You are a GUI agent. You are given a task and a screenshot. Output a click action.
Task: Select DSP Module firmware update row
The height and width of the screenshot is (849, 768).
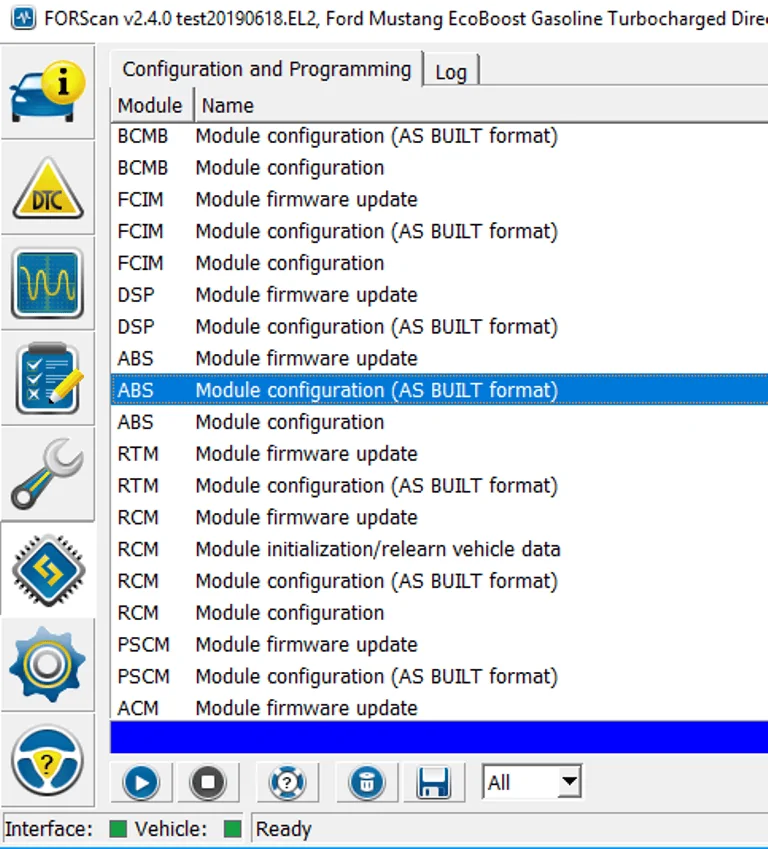(x=439, y=295)
